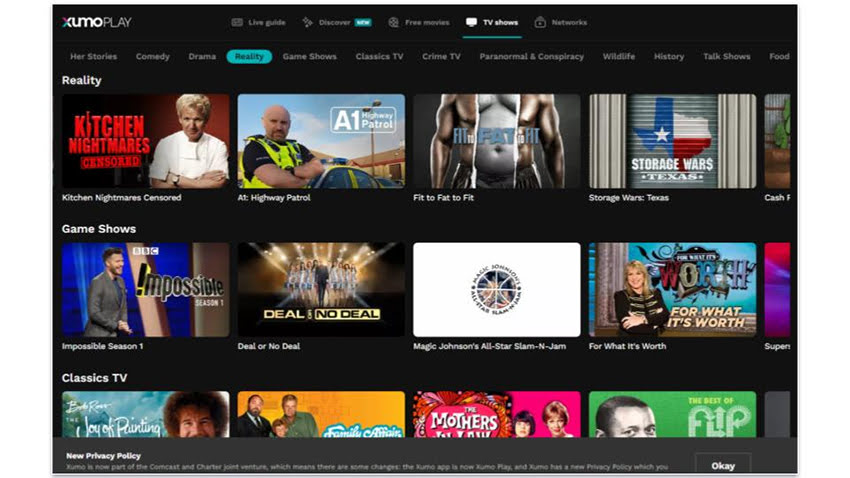
Task: Click the highlighted Reality category pill
Action: click(249, 56)
